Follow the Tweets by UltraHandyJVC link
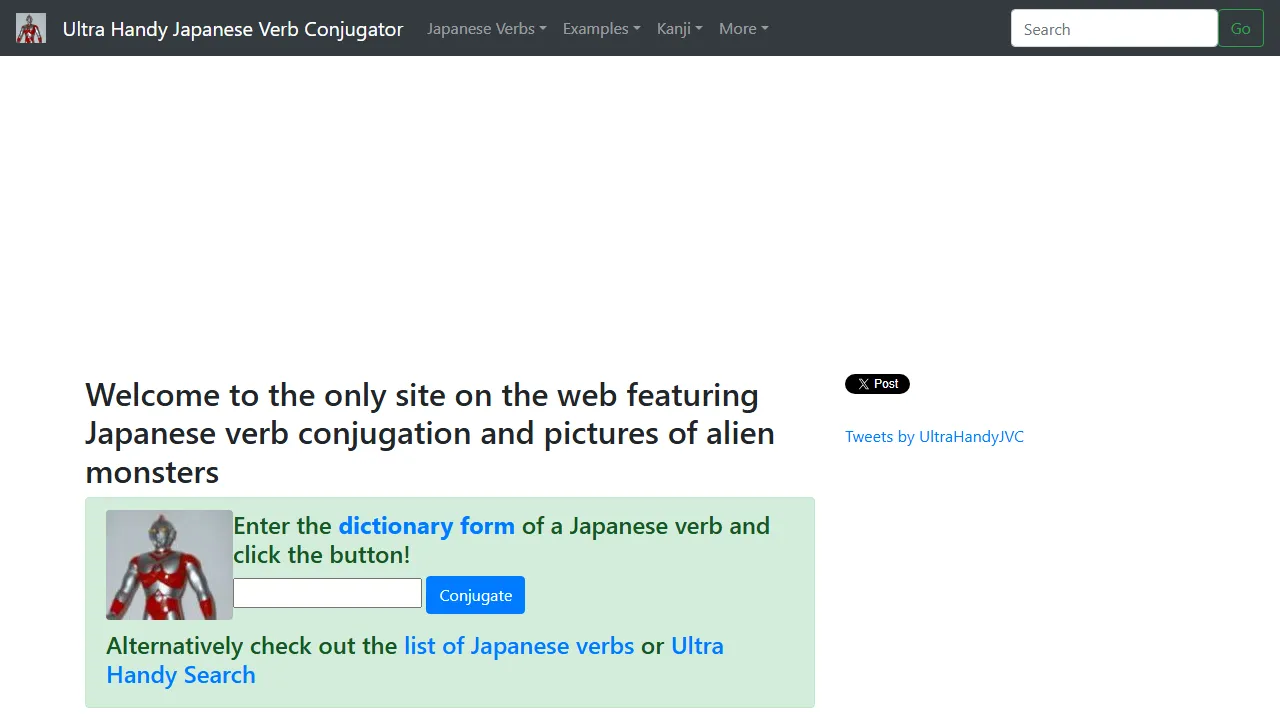1280x720 pixels. click(934, 436)
